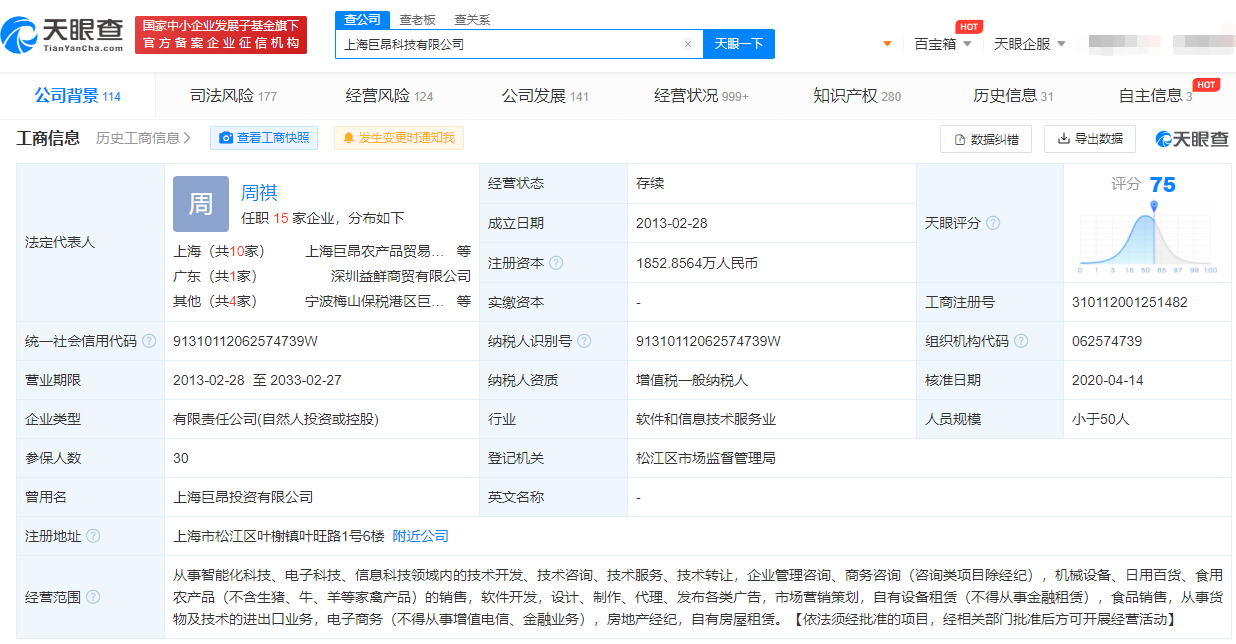Click into the company search input field
Viewport: 1236px width, 644px height.
[x=508, y=44]
